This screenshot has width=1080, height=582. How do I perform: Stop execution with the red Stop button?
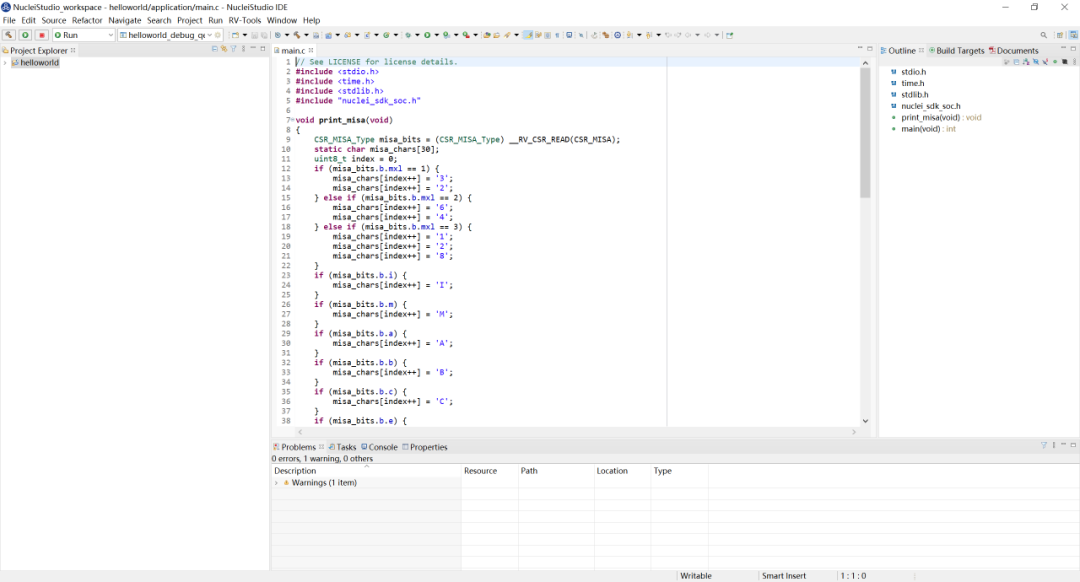point(41,35)
